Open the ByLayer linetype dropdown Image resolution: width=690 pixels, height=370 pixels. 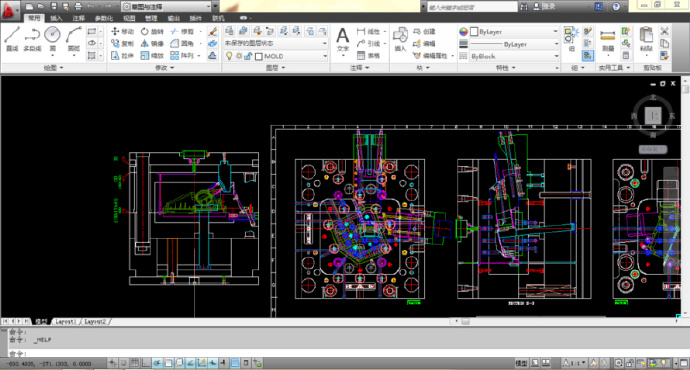pos(514,44)
